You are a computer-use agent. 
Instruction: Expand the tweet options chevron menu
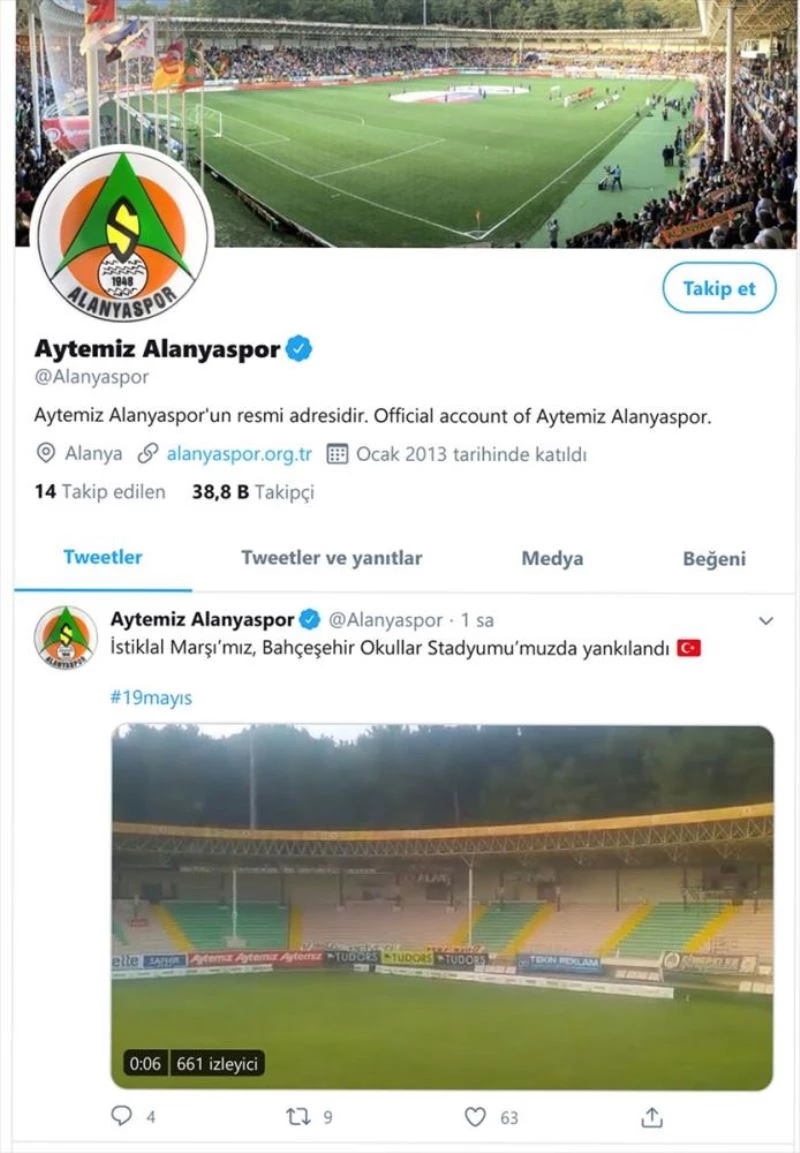[x=765, y=621]
